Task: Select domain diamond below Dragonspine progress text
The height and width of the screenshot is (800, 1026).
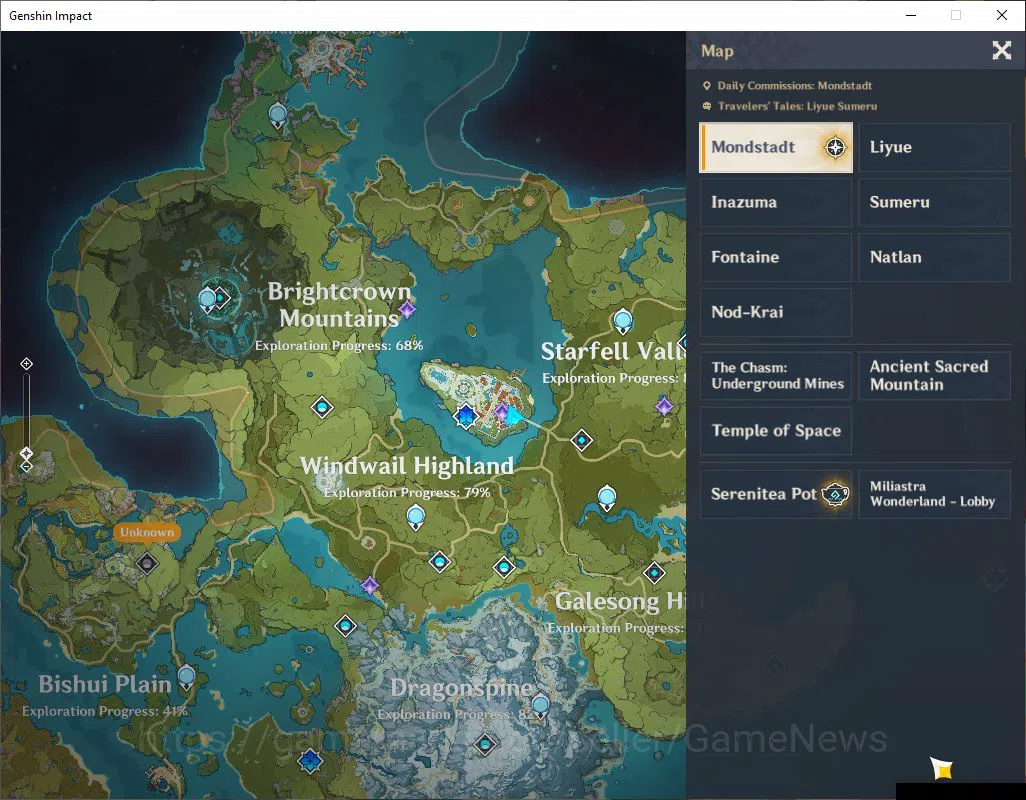Action: pyautogui.click(x=485, y=744)
